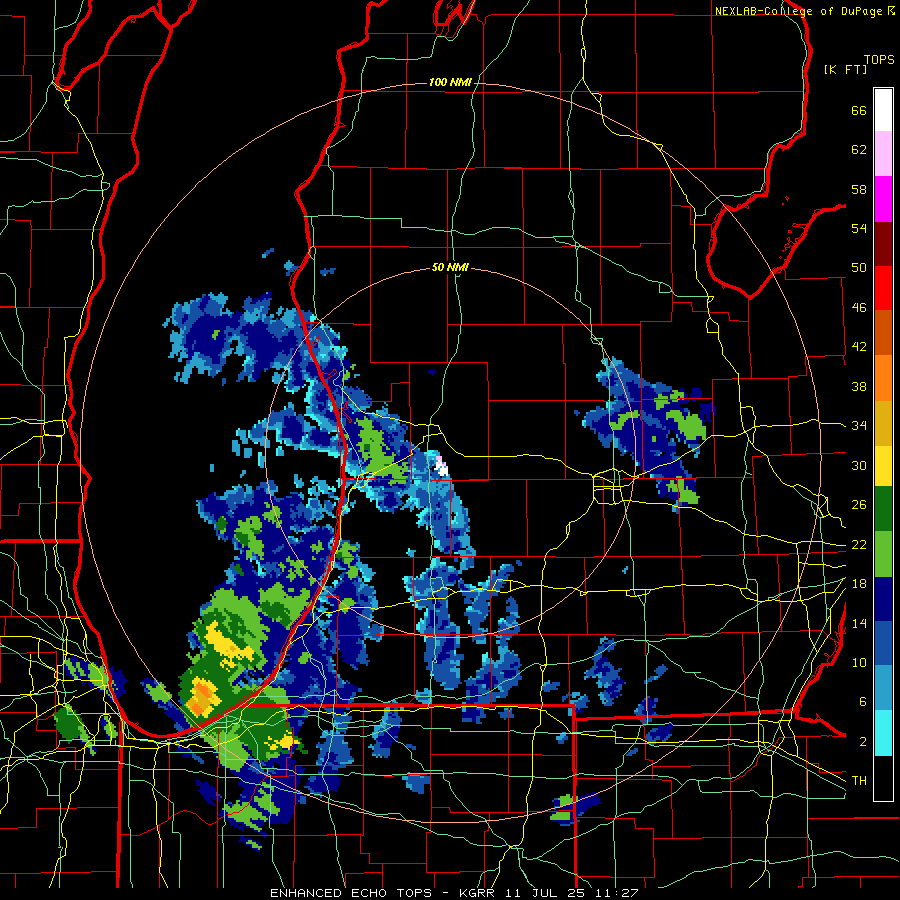Pick the light blue legend swatch
This screenshot has width=900, height=900.
pos(883,688)
